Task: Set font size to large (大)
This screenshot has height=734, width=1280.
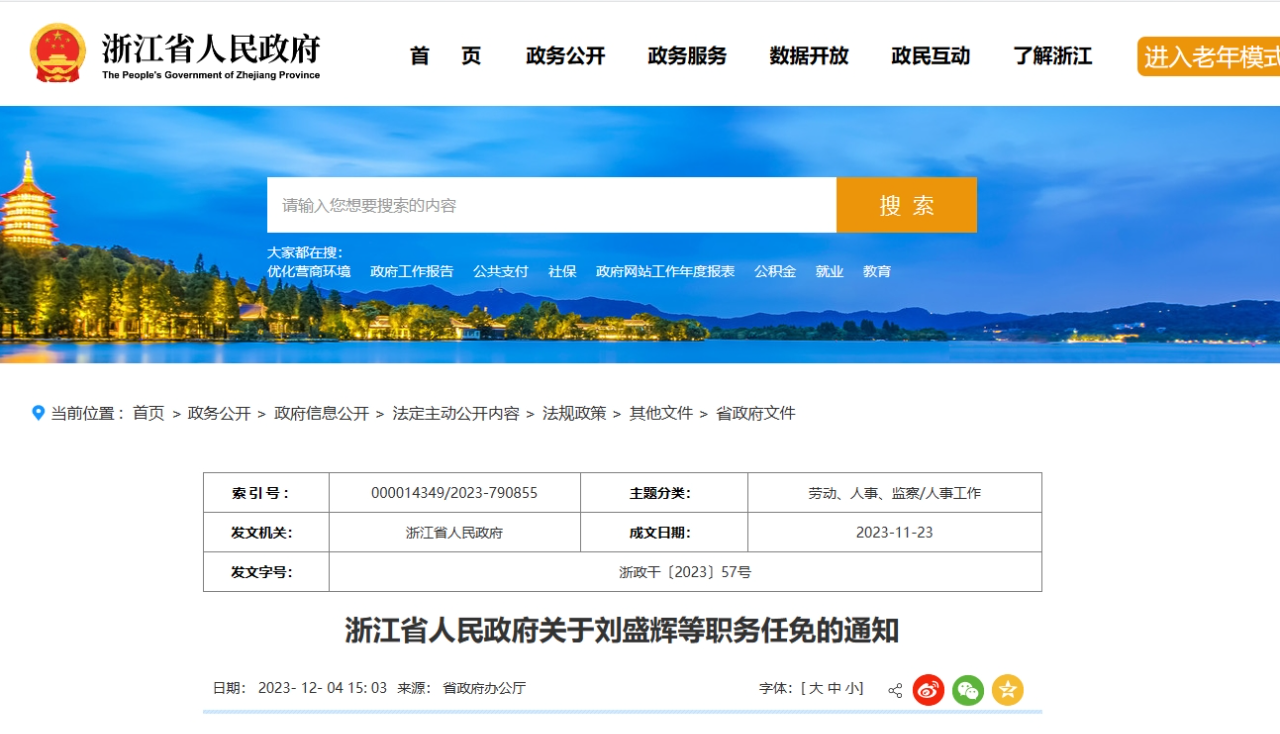Action: pos(815,689)
